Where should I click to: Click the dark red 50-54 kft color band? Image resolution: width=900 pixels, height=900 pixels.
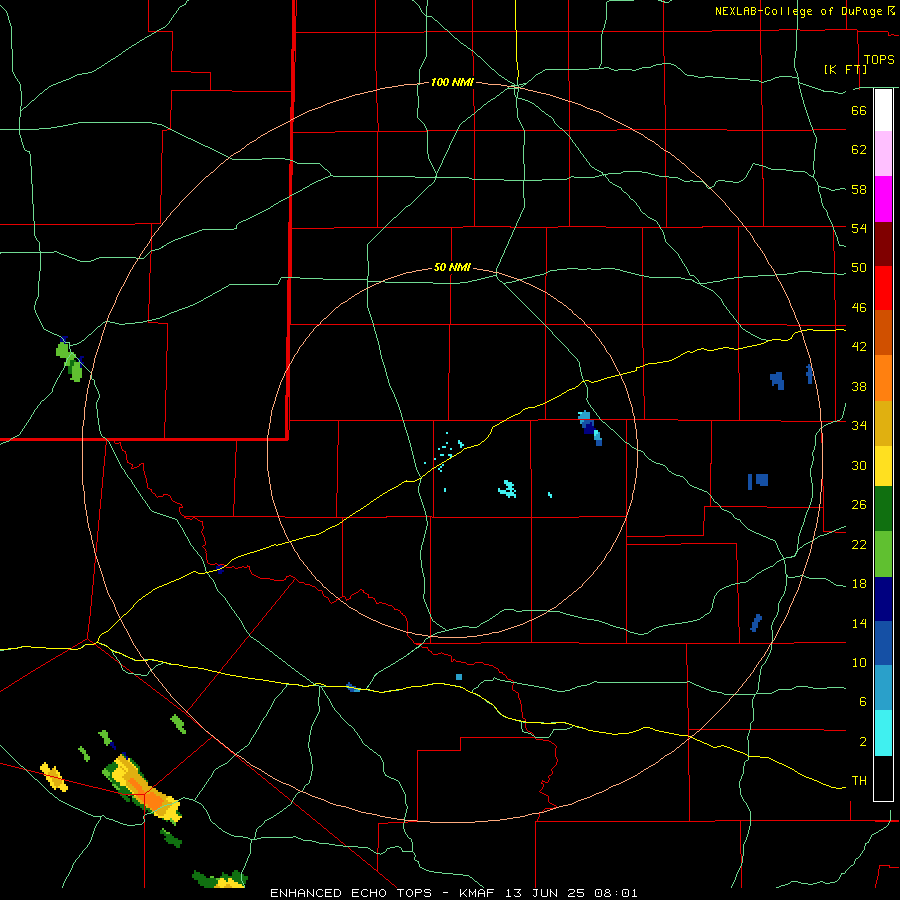(x=883, y=244)
